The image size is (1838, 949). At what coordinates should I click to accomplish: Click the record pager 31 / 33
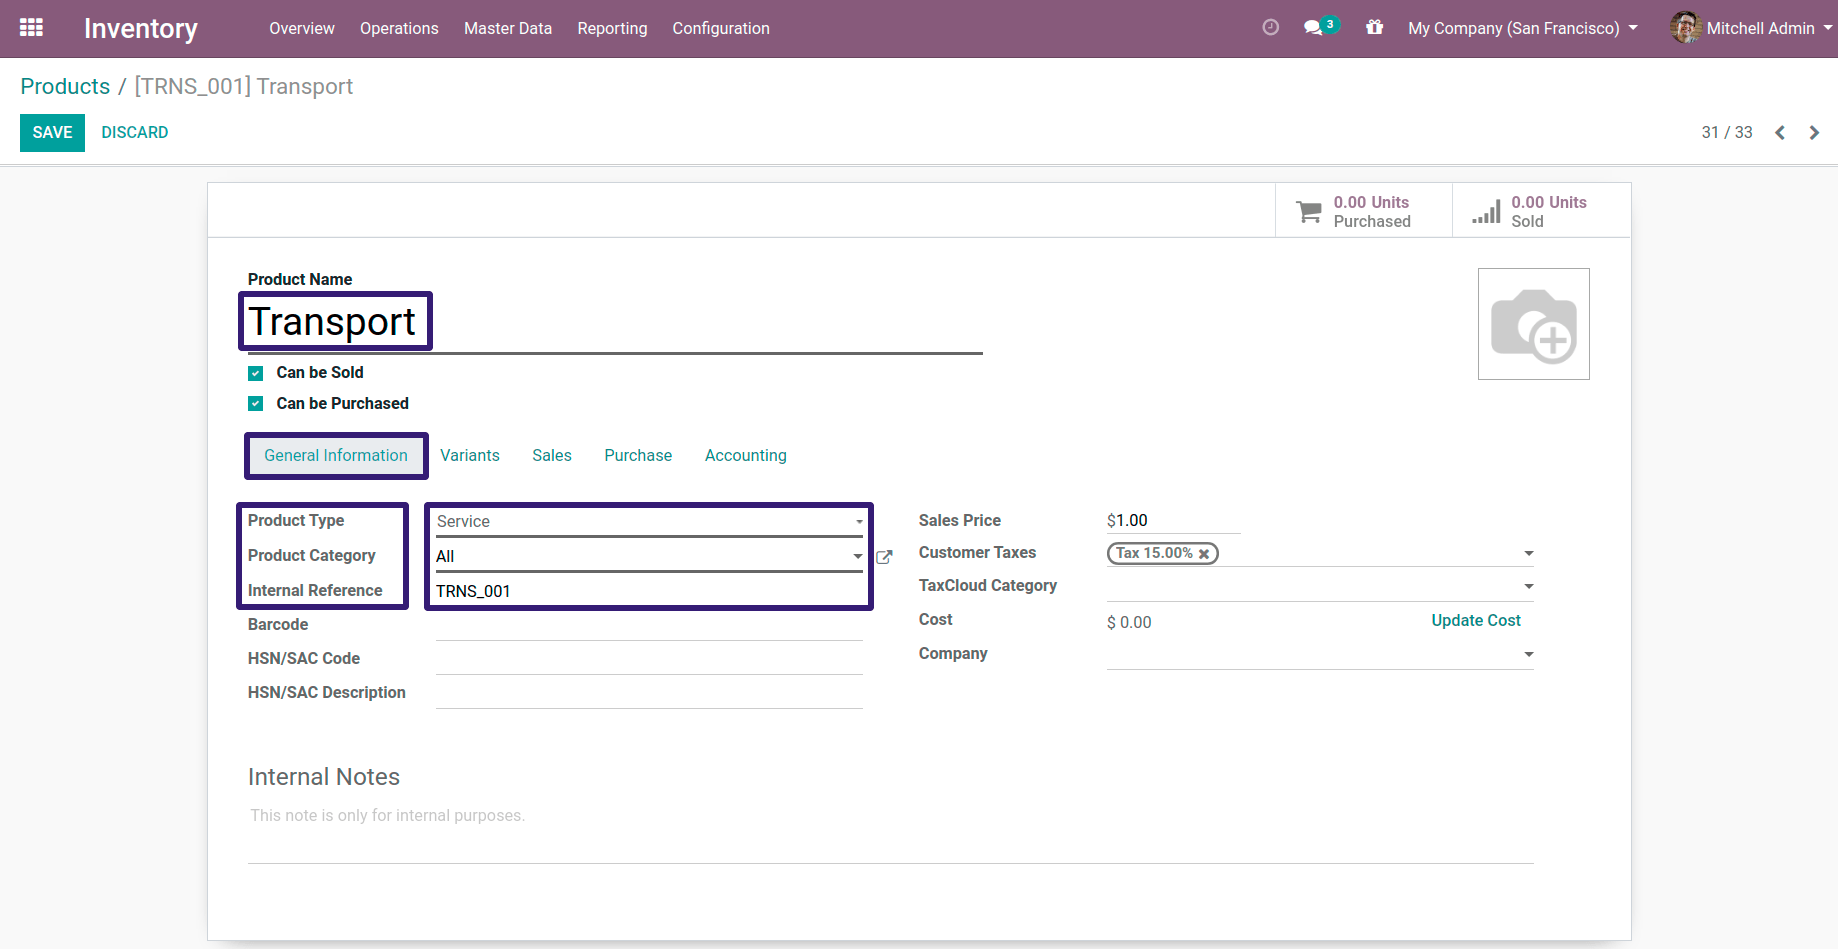point(1727,133)
